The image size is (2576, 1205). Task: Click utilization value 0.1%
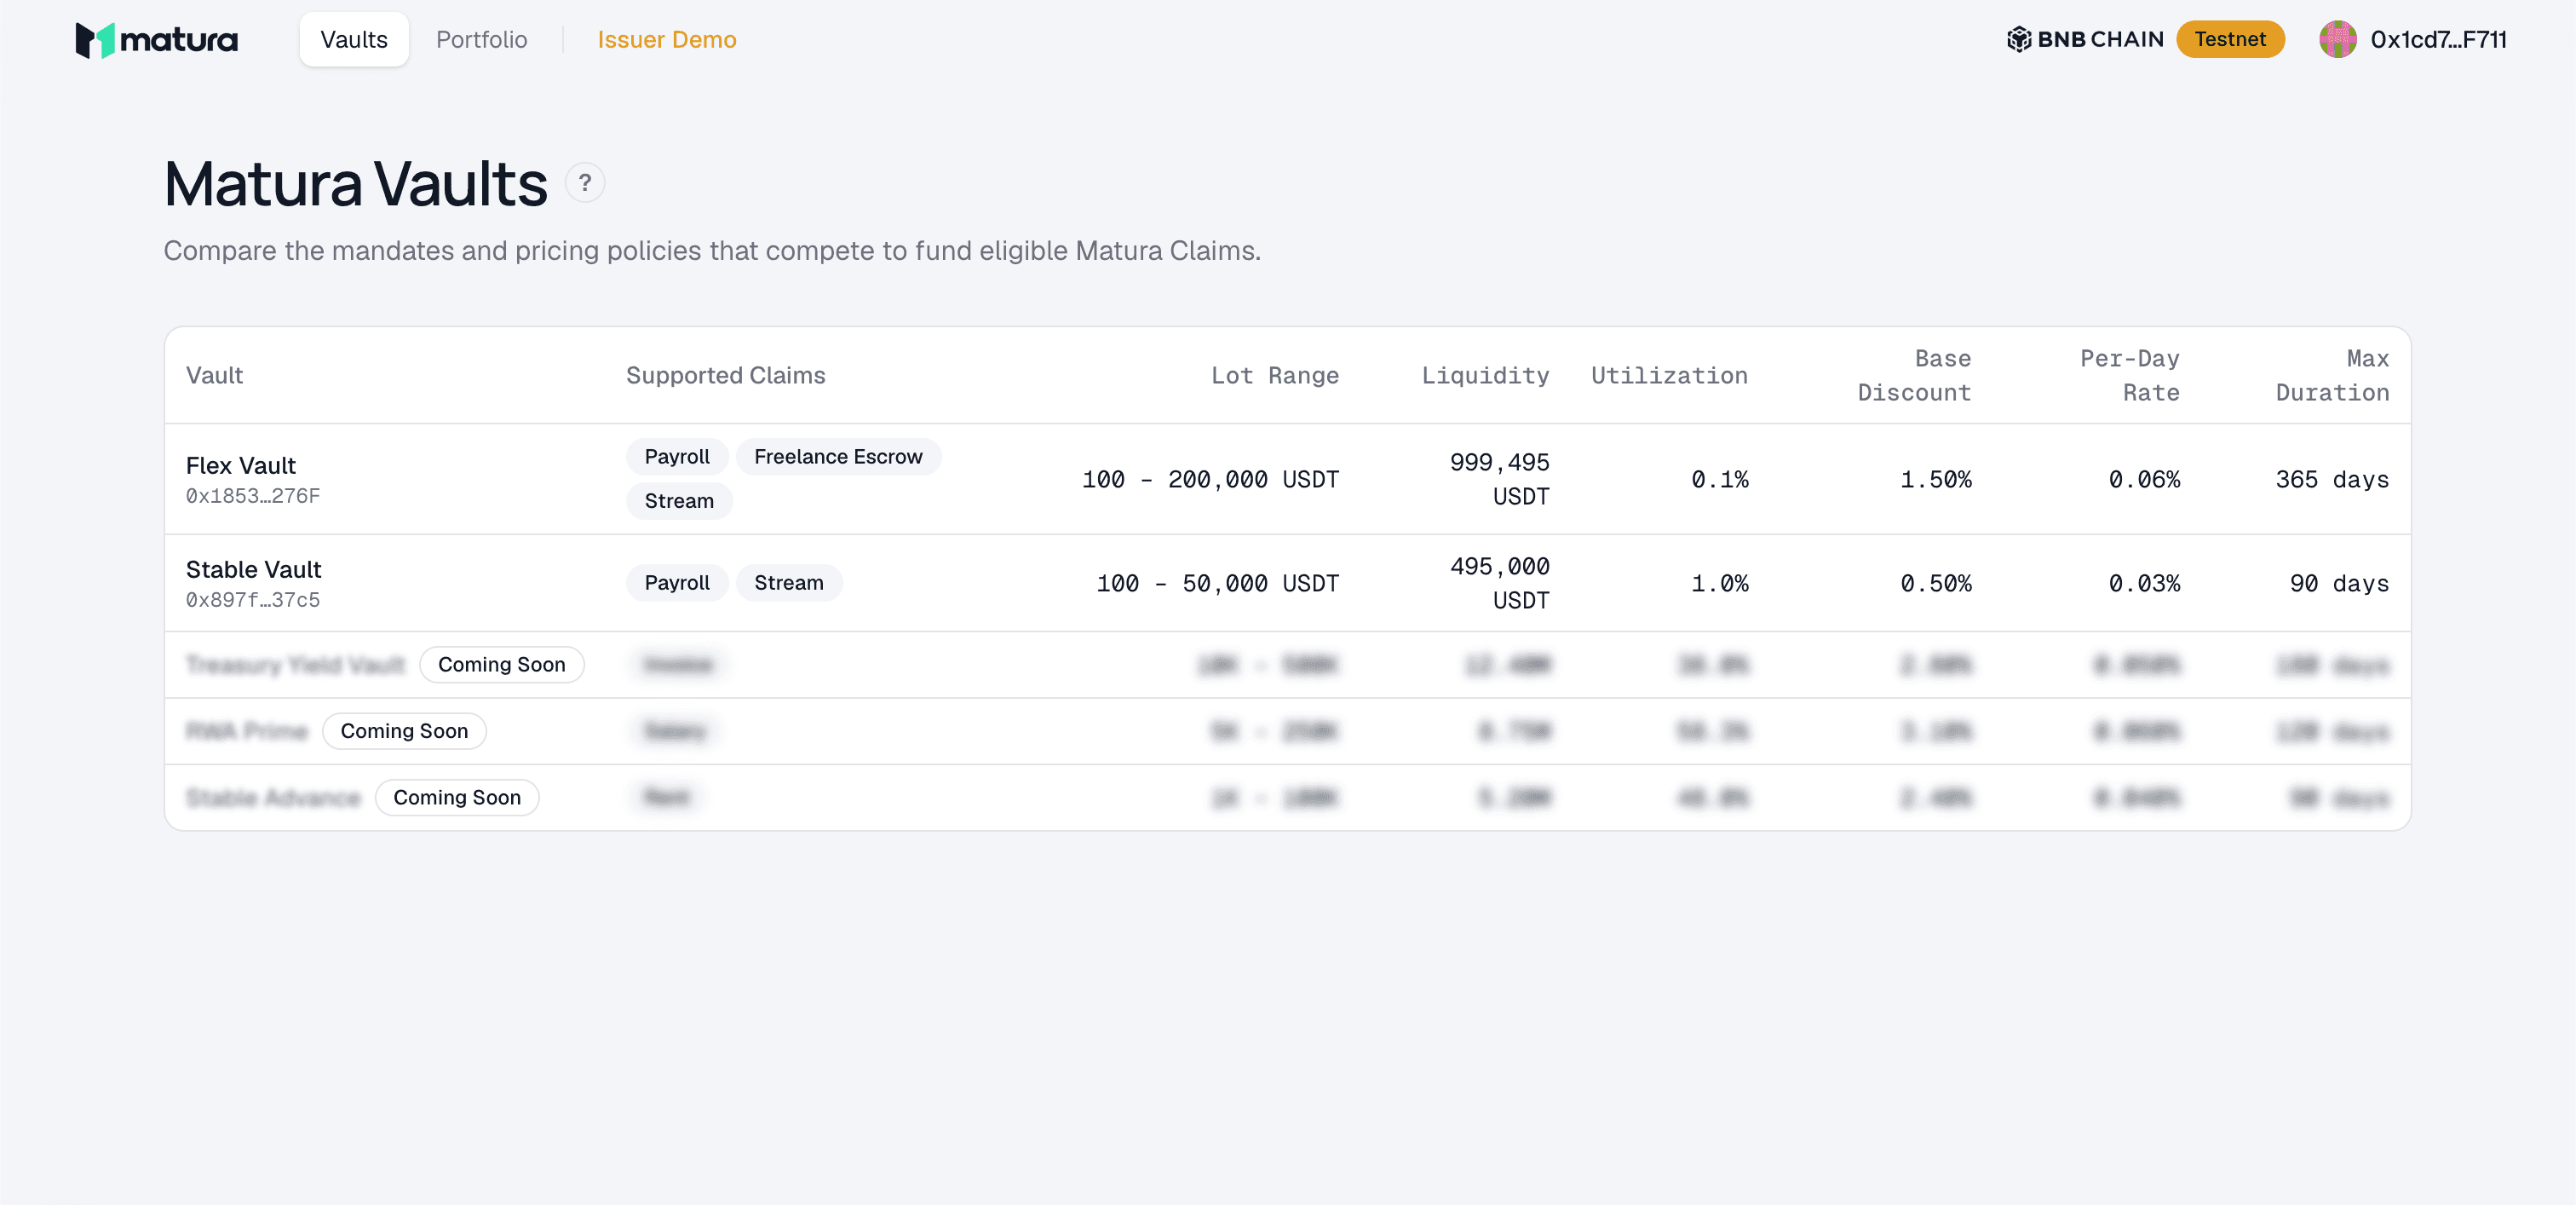pyautogui.click(x=1720, y=479)
